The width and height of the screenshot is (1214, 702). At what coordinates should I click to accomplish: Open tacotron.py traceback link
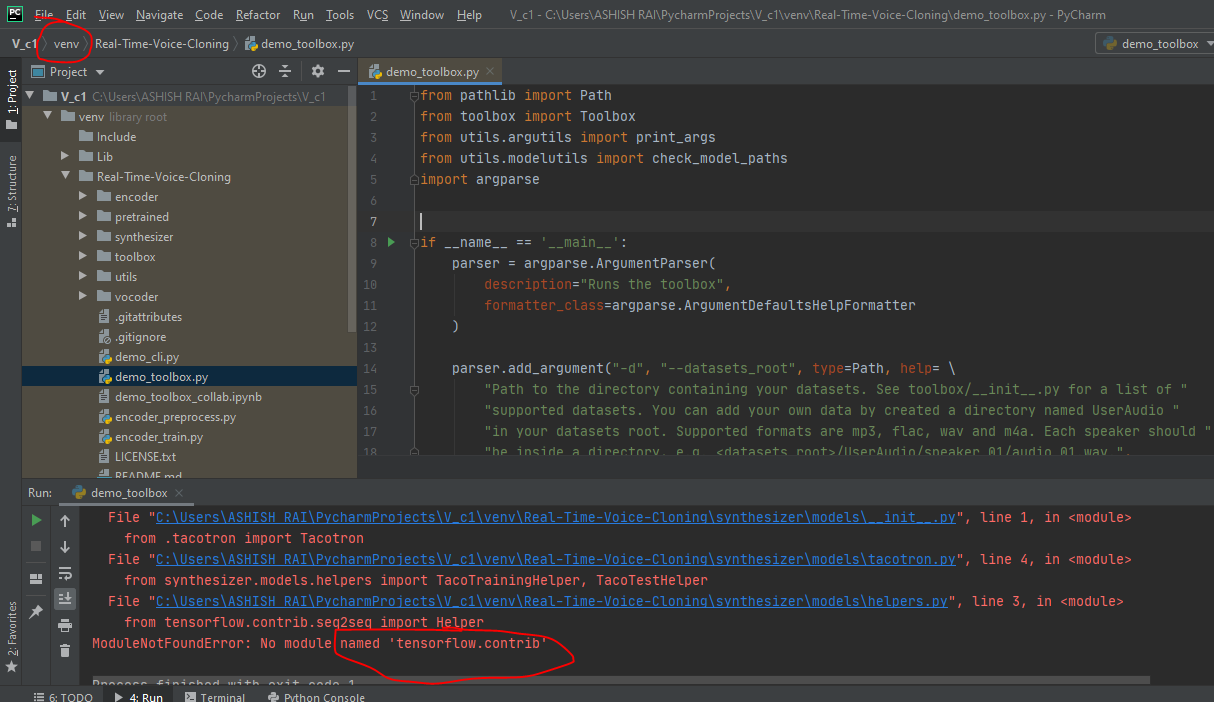pos(557,559)
